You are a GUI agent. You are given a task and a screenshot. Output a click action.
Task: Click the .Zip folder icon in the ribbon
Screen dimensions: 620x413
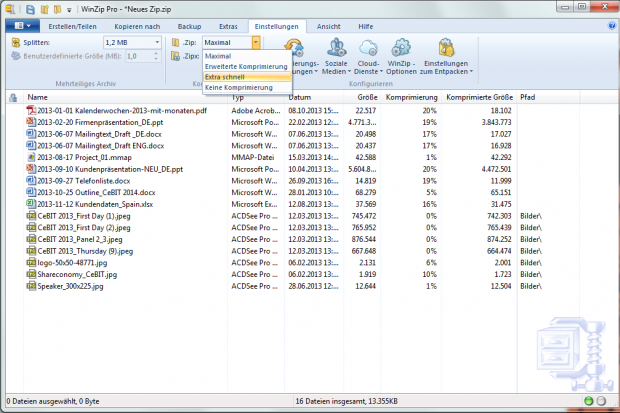coord(175,42)
